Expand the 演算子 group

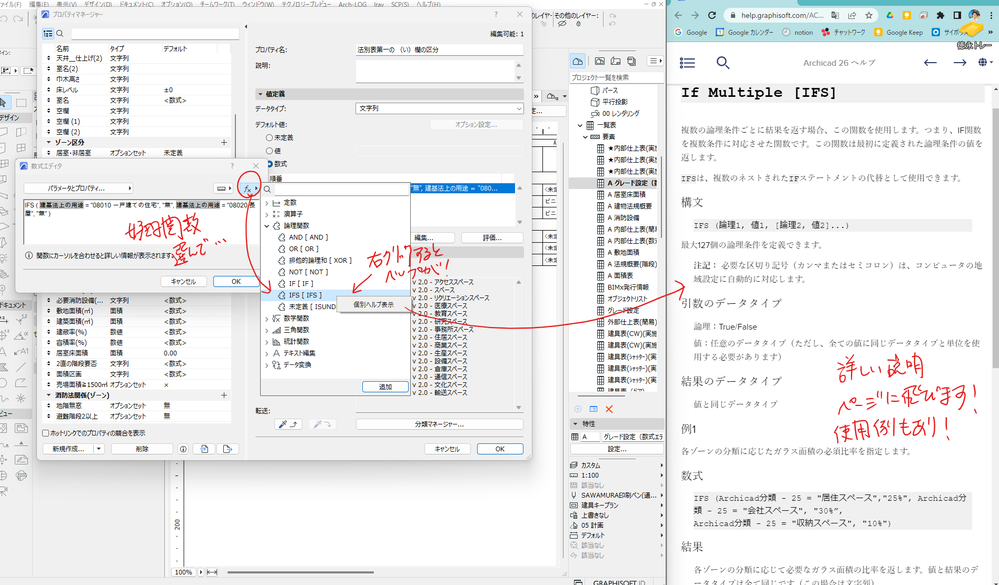[267, 214]
